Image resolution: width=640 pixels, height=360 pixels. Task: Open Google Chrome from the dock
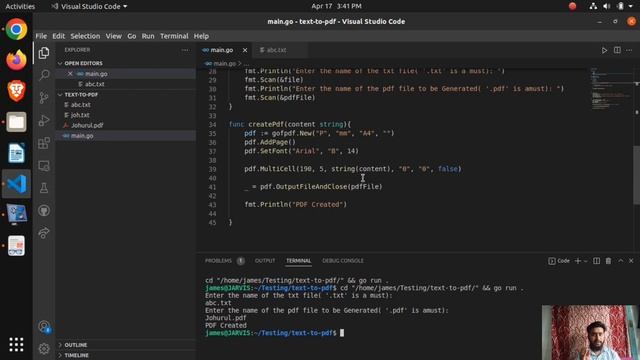point(16,29)
